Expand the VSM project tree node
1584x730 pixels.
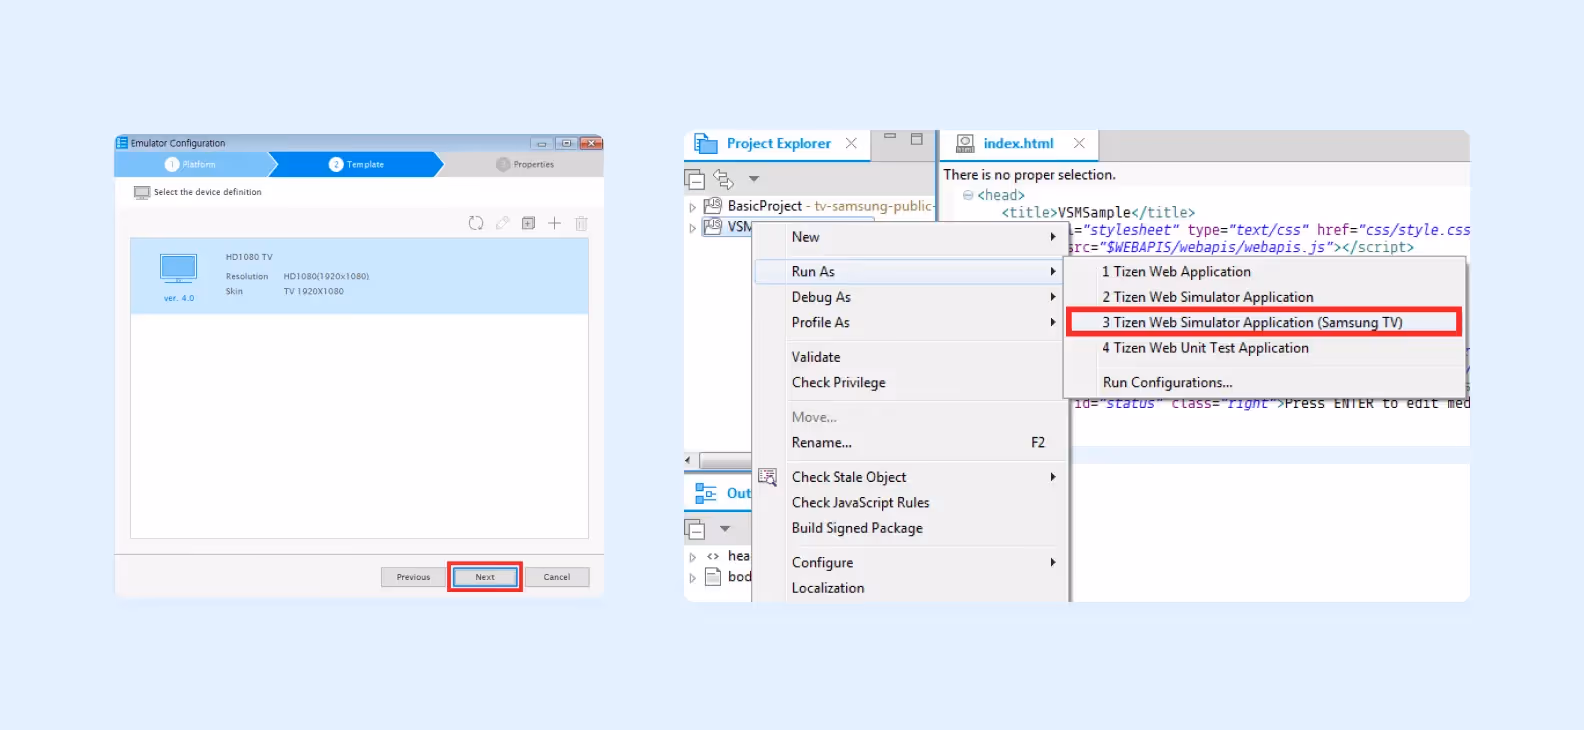tap(692, 228)
